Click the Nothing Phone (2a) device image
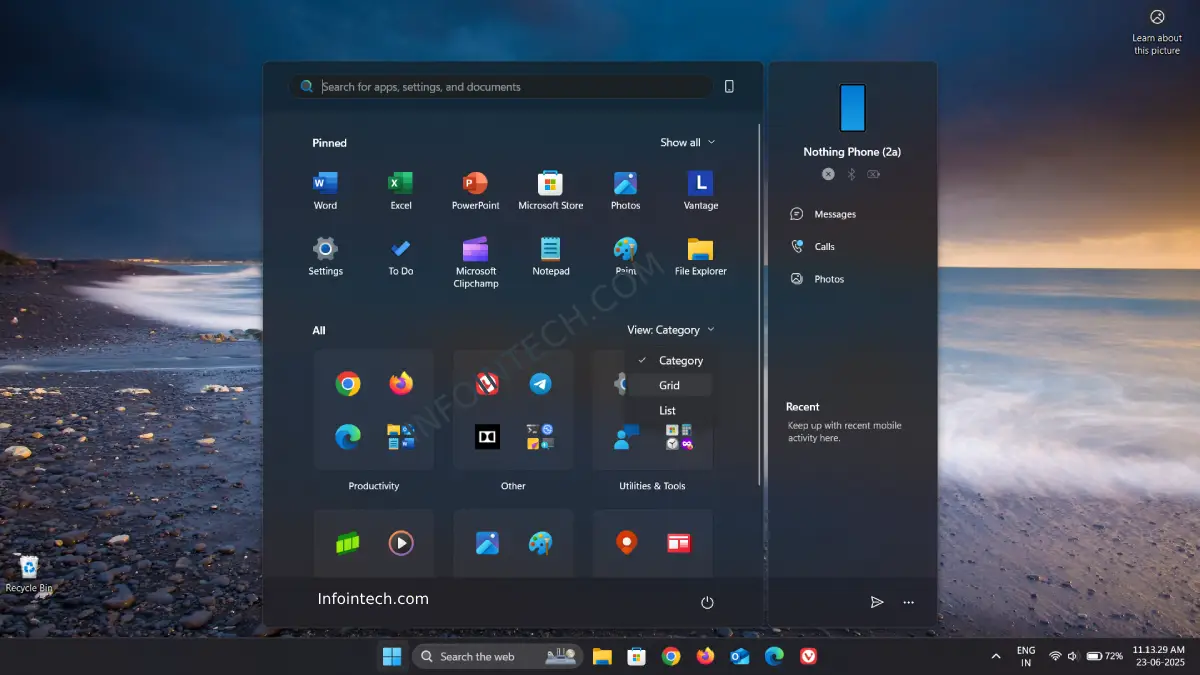 pos(852,108)
